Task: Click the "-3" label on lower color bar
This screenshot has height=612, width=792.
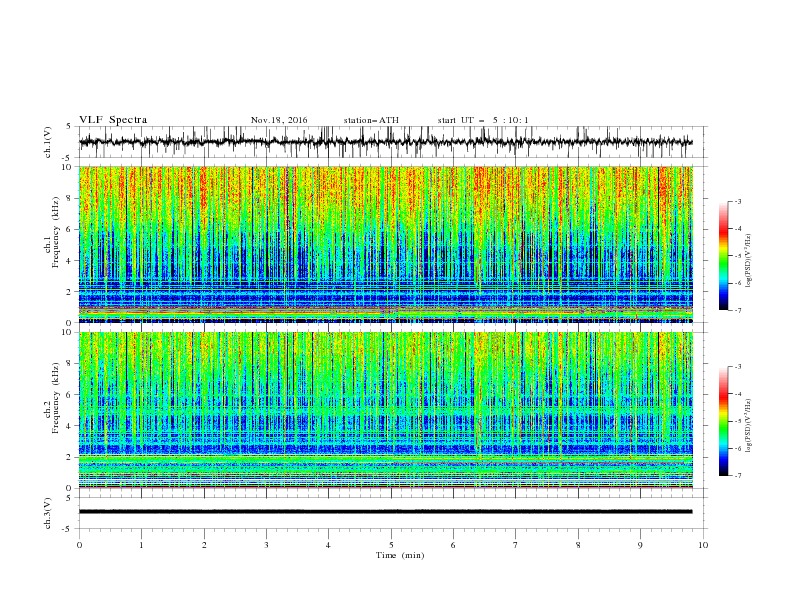Action: [737, 367]
